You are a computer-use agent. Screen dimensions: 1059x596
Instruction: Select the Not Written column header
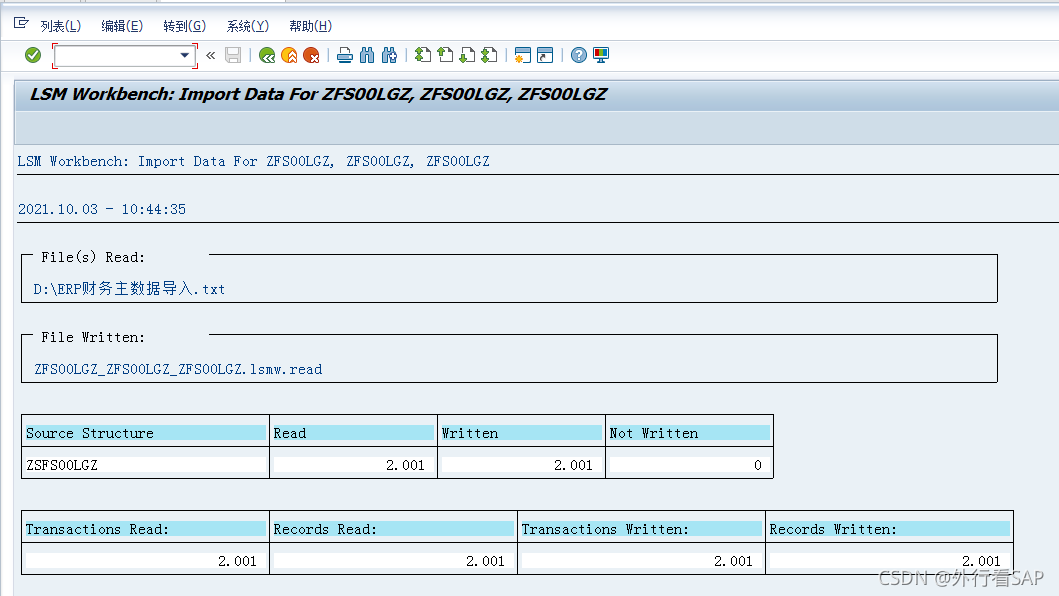pyautogui.click(x=690, y=433)
